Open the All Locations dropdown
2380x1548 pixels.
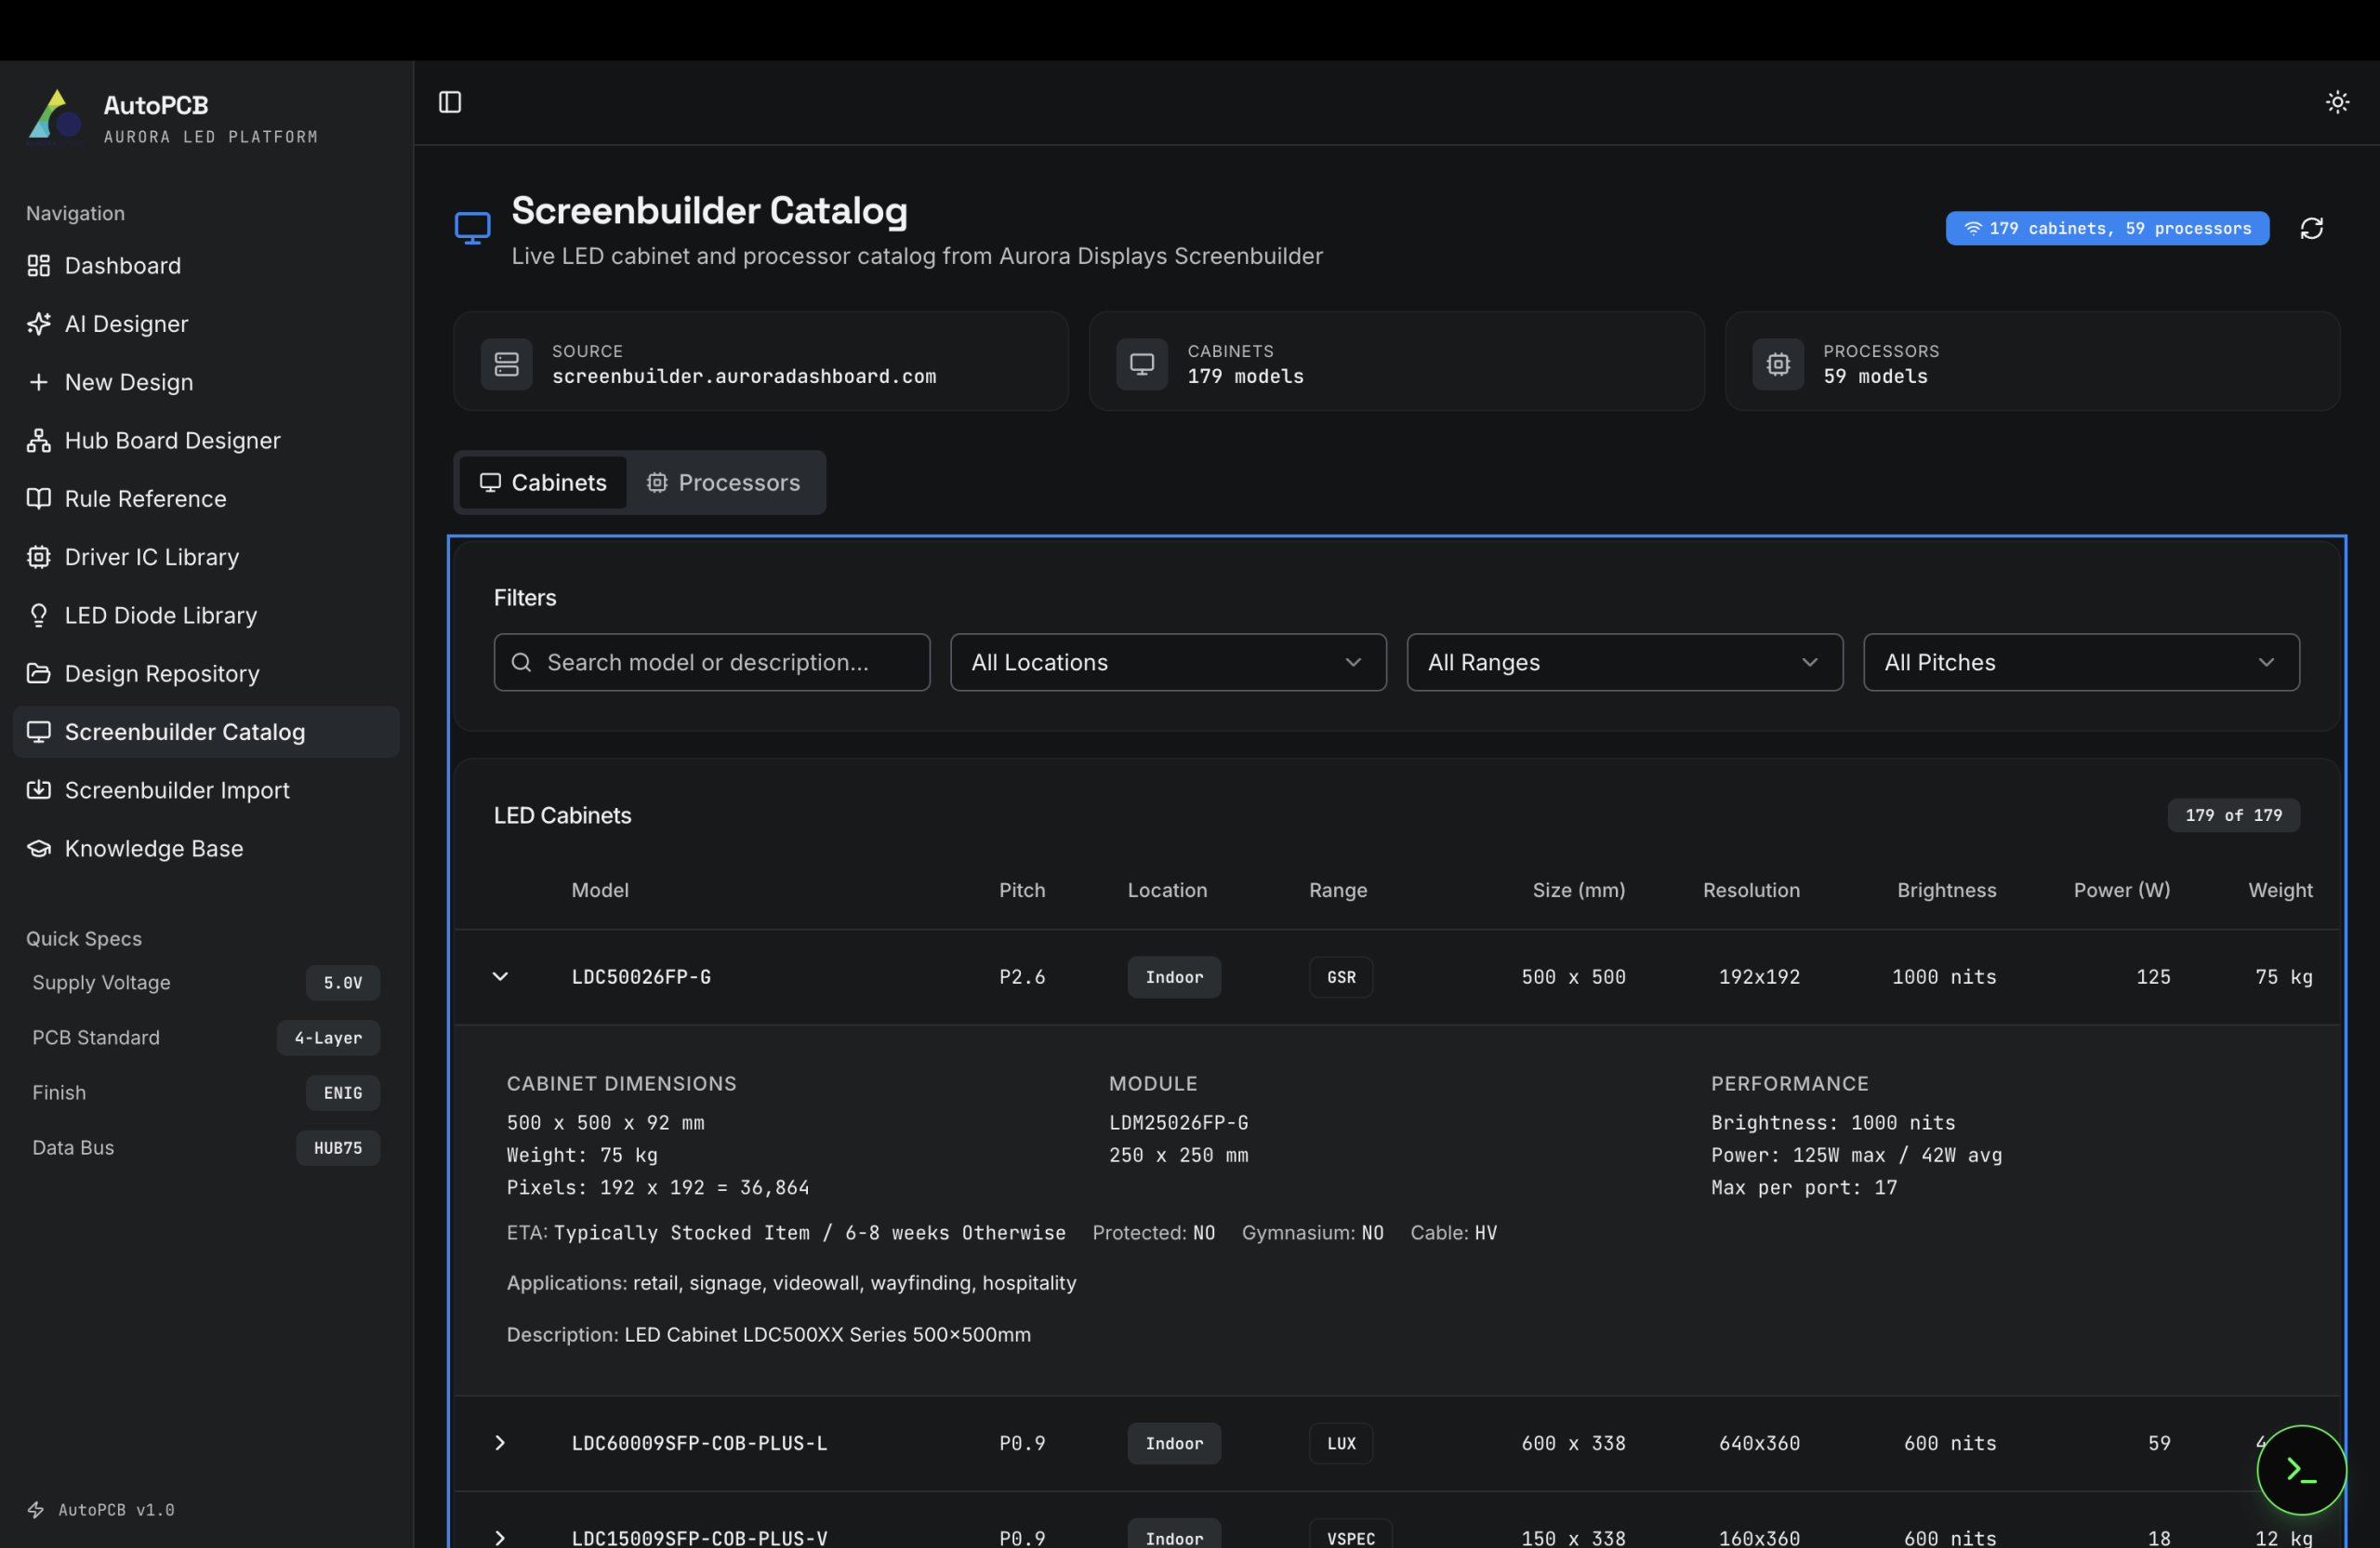1167,662
